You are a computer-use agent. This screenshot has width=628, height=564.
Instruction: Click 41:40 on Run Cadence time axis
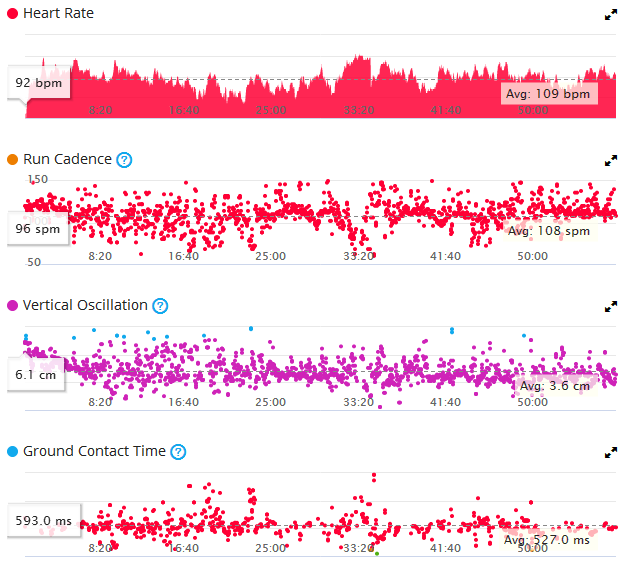[x=445, y=256]
